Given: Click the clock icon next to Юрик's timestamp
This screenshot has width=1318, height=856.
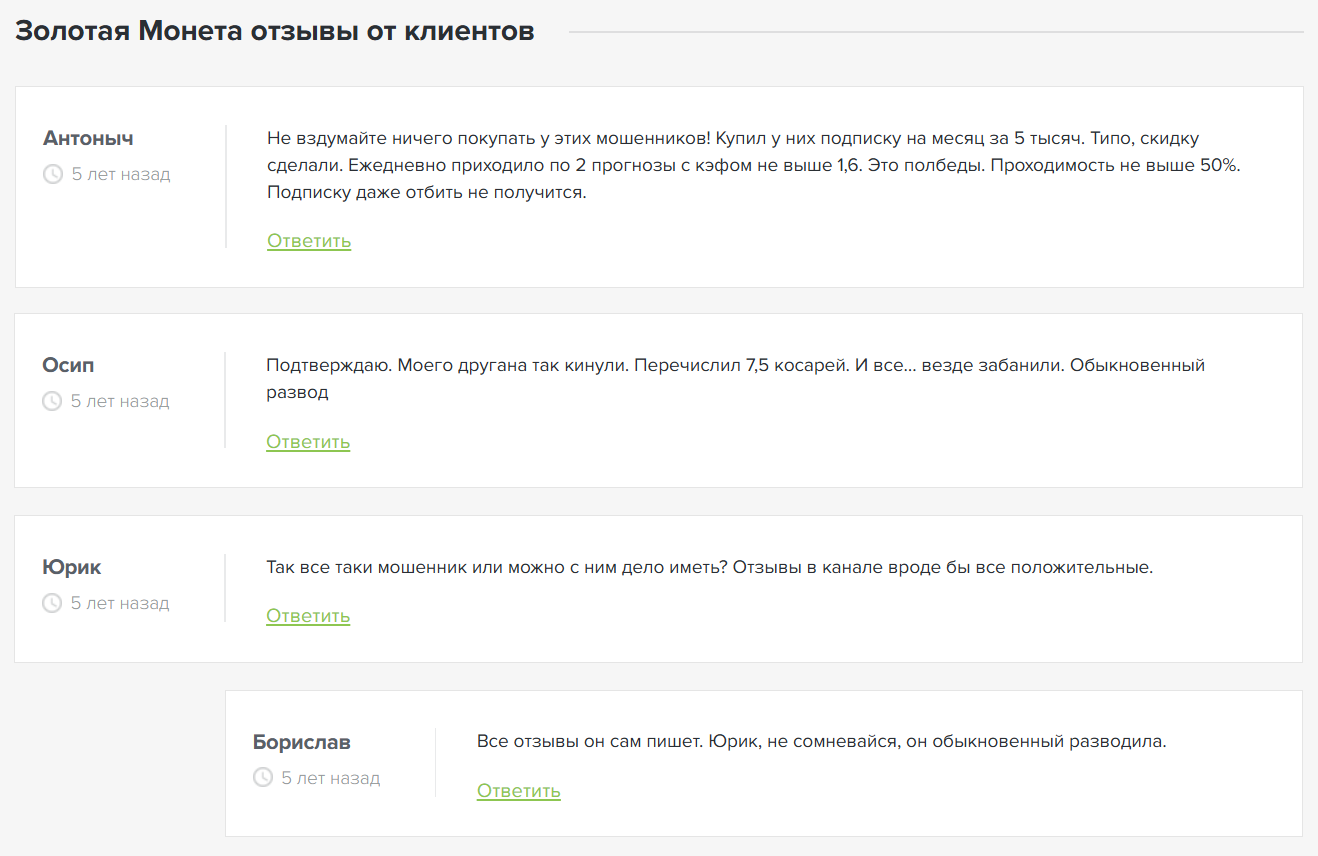Looking at the screenshot, I should point(54,603).
